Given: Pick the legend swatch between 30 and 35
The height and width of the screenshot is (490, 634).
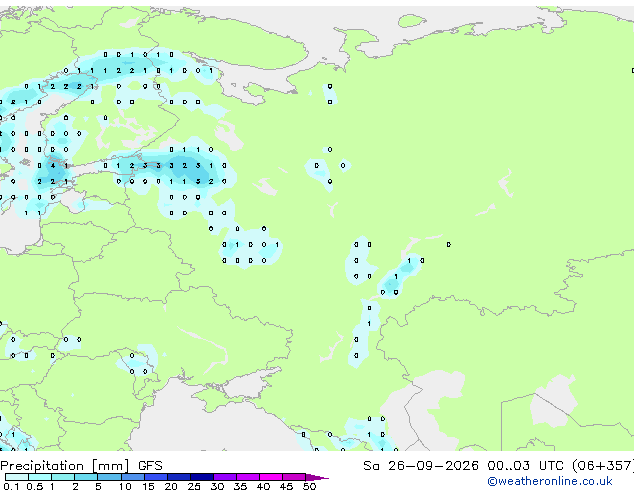Looking at the screenshot, I should (225, 477).
